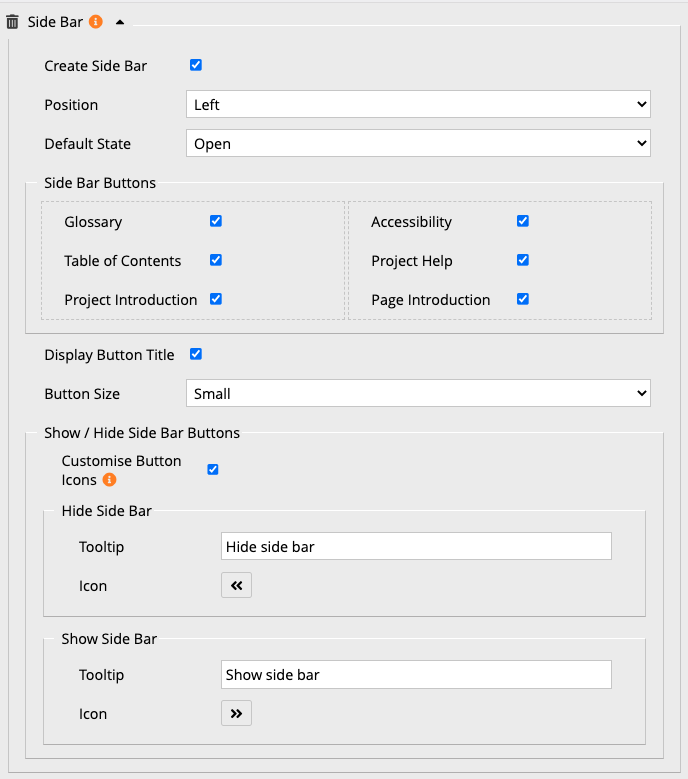Open the Default State dropdown
The width and height of the screenshot is (688, 779).
click(x=418, y=143)
